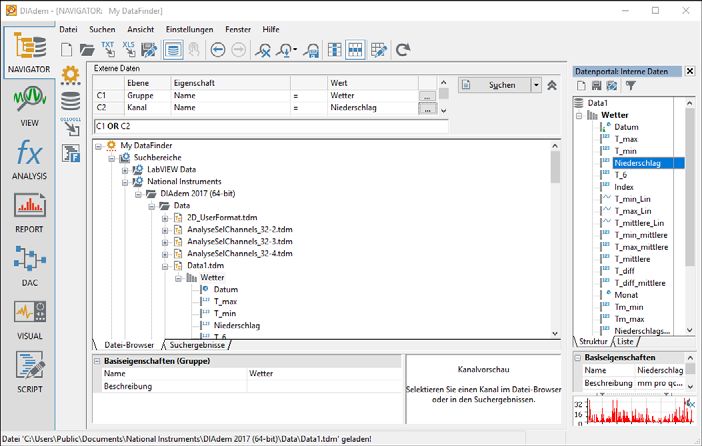Expand the 2D_UserFormat.tdm file node
This screenshot has height=446, width=702.
(165, 218)
